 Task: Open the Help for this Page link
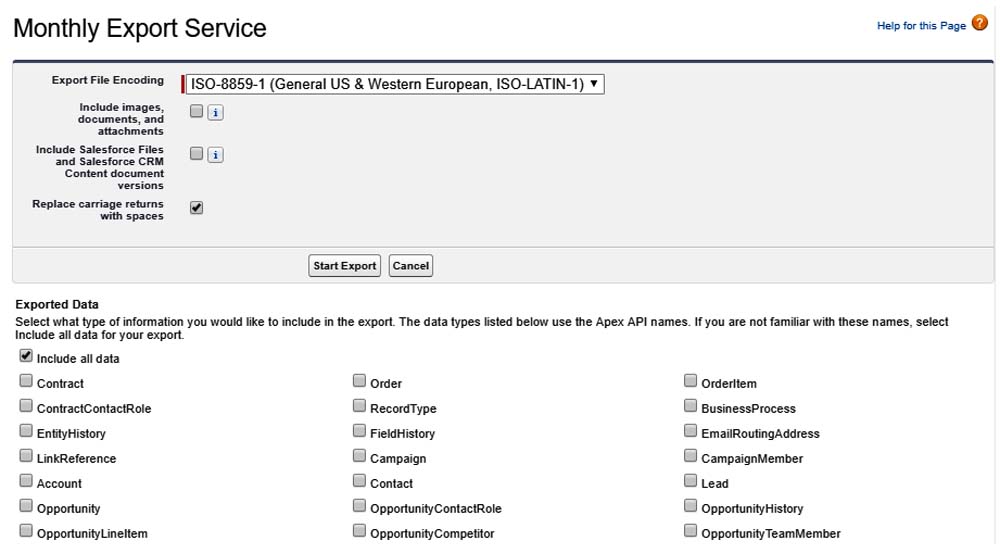pos(921,26)
